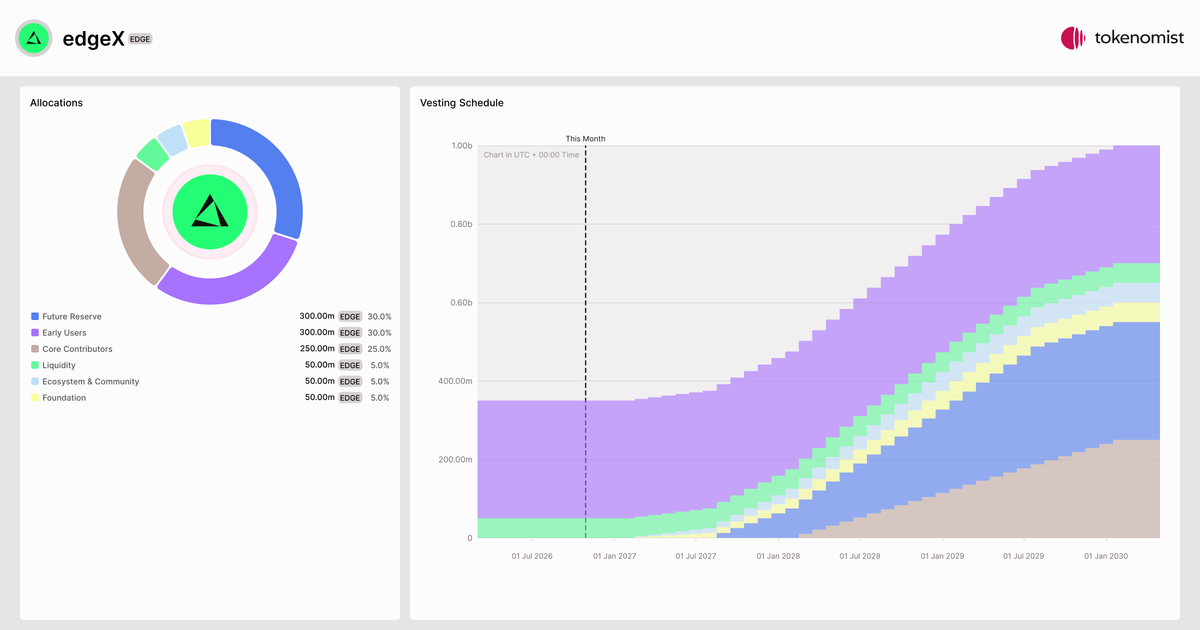The height and width of the screenshot is (630, 1200).
Task: Click the 30.0% value in Future Reserve row
Action: click(x=380, y=317)
